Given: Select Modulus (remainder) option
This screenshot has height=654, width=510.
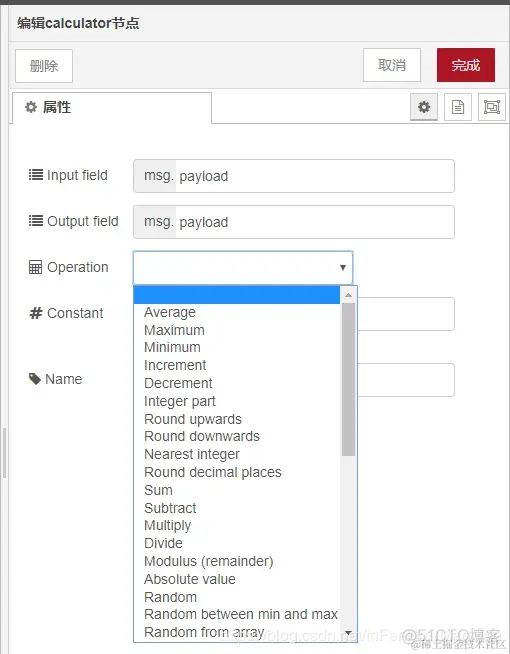Looking at the screenshot, I should pyautogui.click(x=209, y=561).
